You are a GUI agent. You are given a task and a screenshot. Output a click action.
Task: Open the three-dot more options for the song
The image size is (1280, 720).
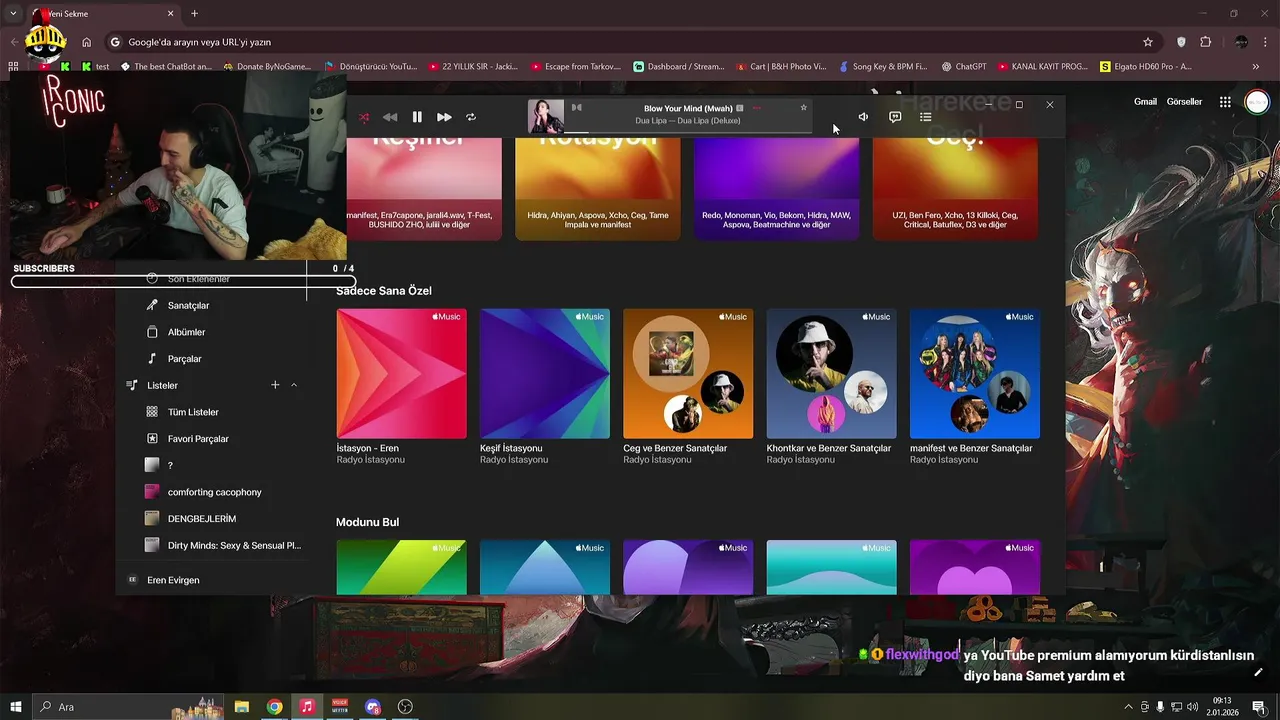(x=757, y=108)
